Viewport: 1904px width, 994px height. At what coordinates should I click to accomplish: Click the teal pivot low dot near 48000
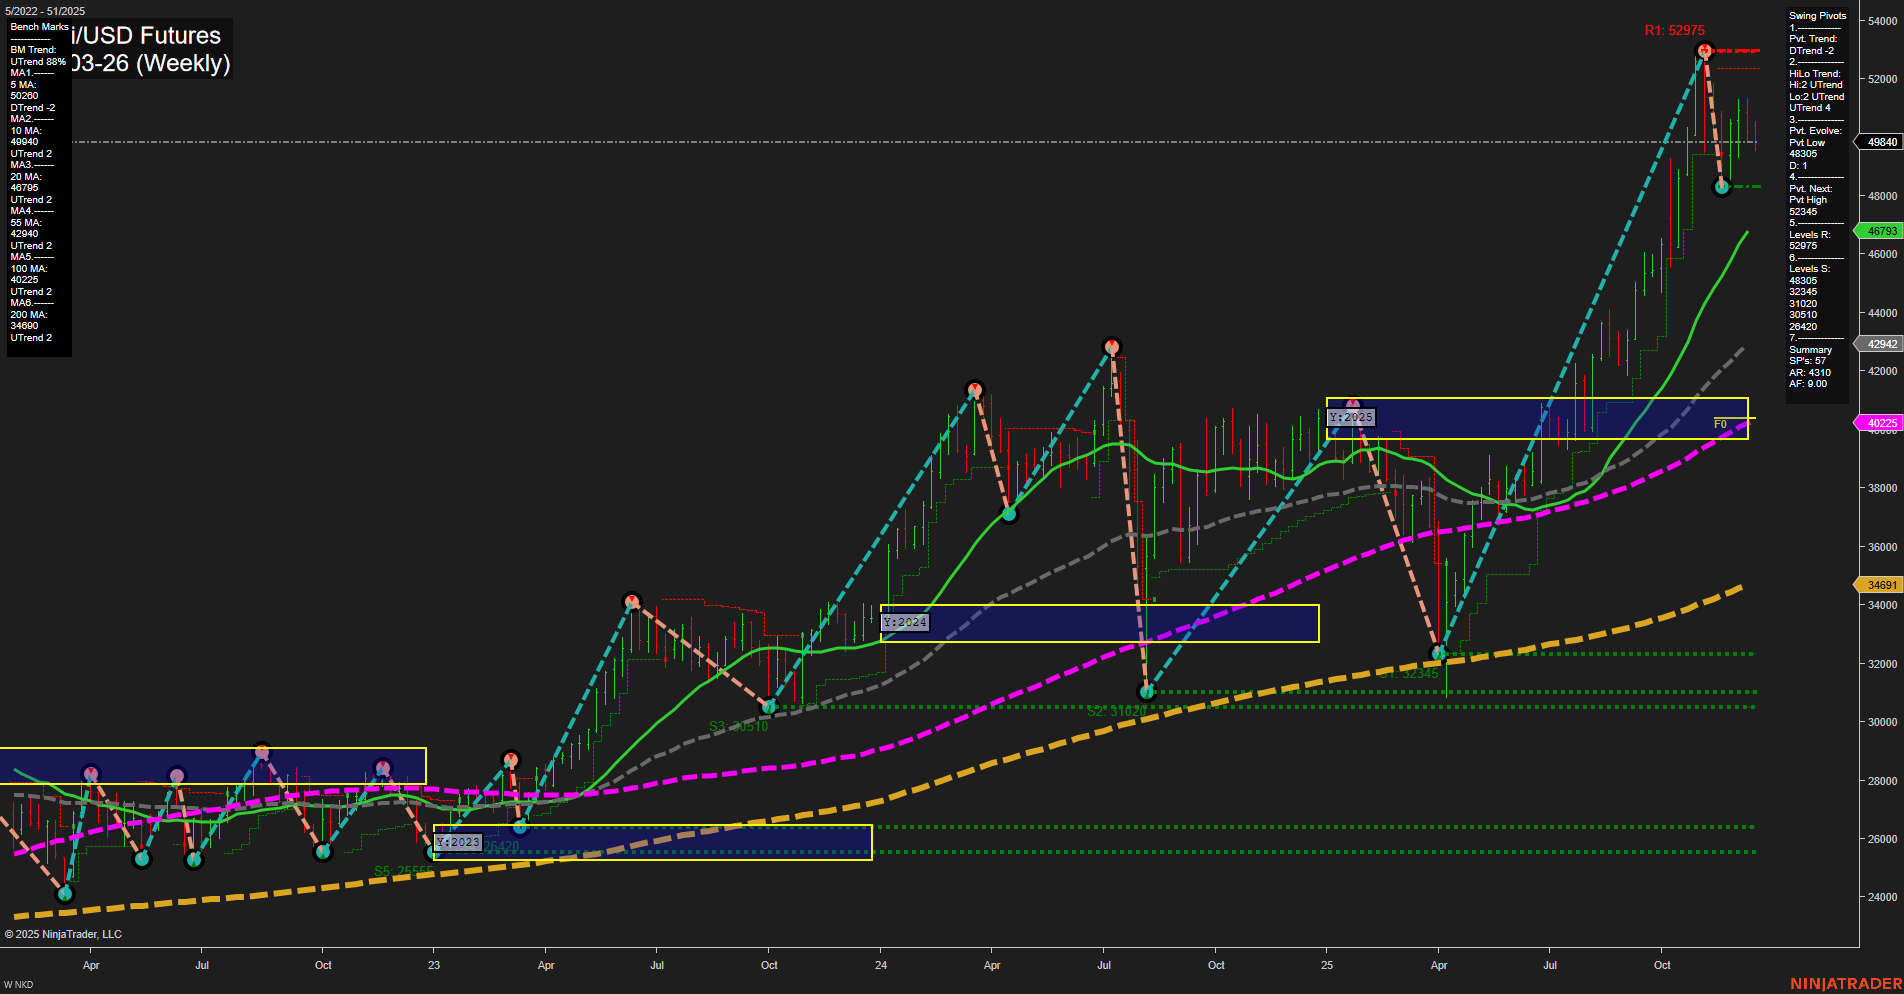tap(1723, 186)
